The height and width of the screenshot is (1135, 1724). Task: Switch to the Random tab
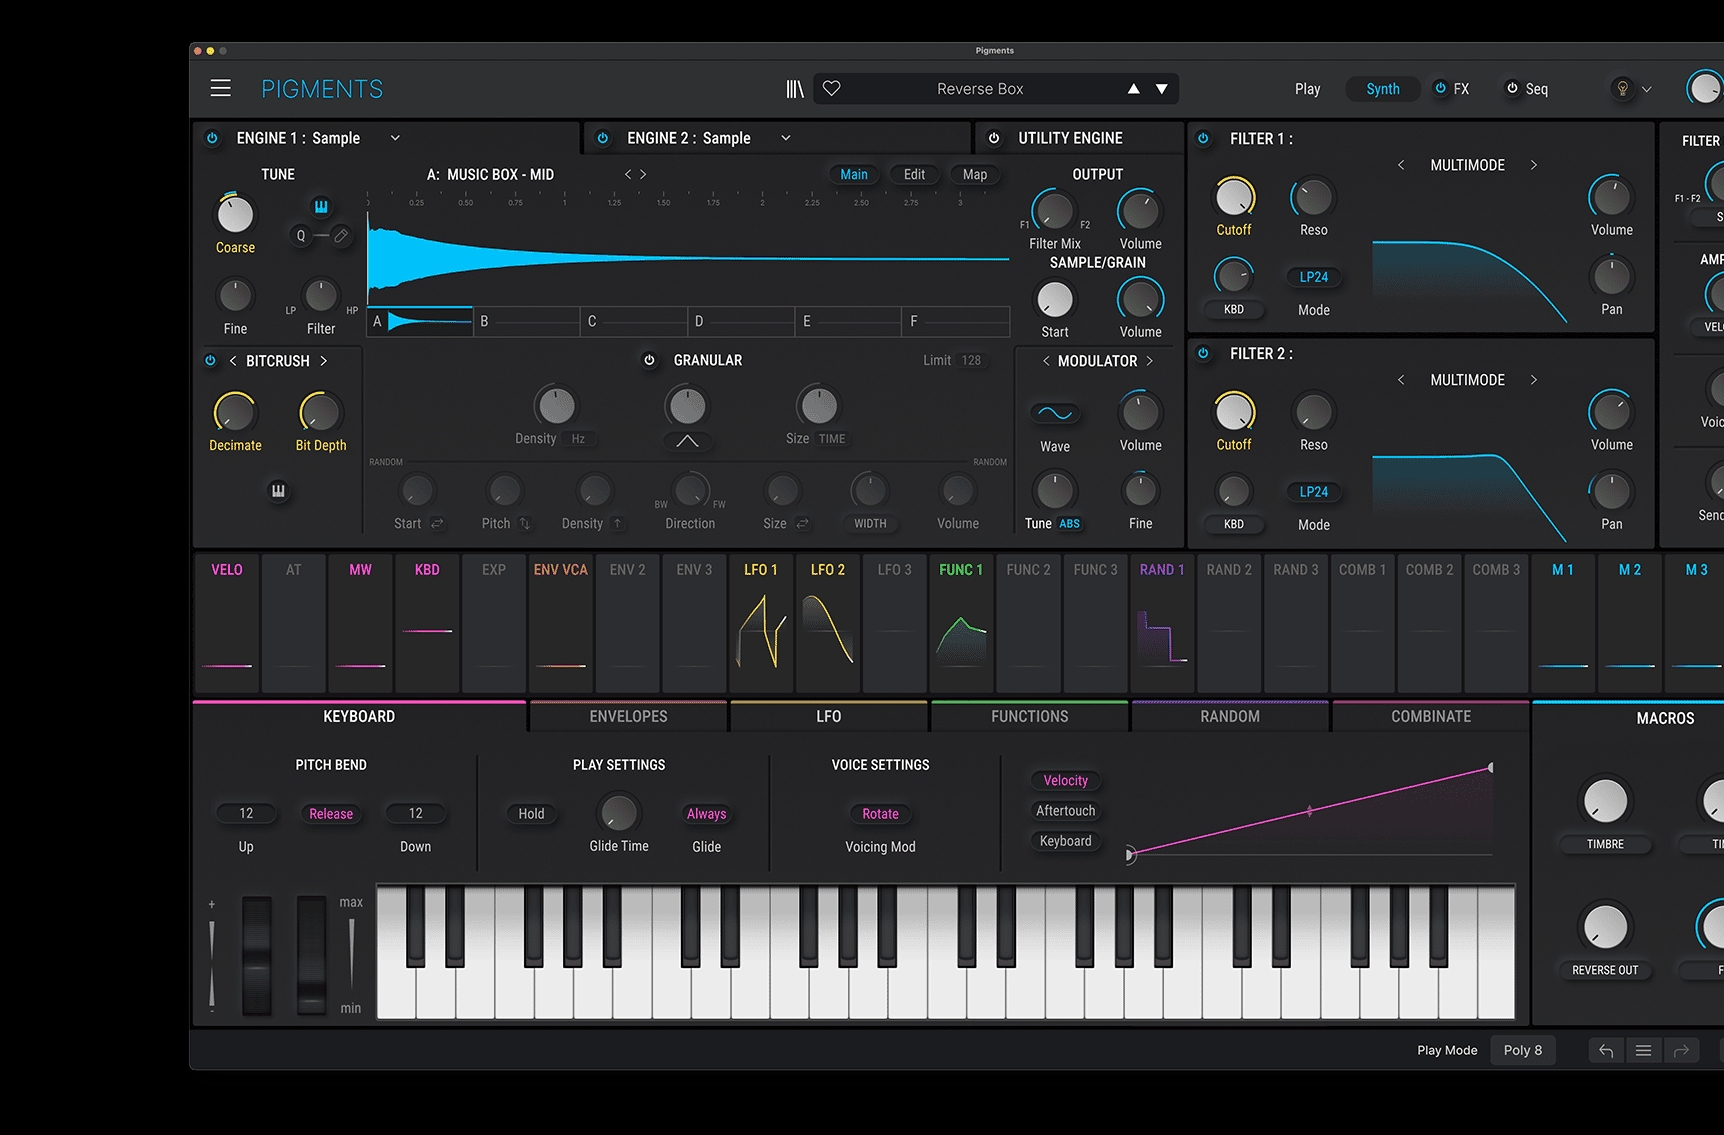point(1230,716)
